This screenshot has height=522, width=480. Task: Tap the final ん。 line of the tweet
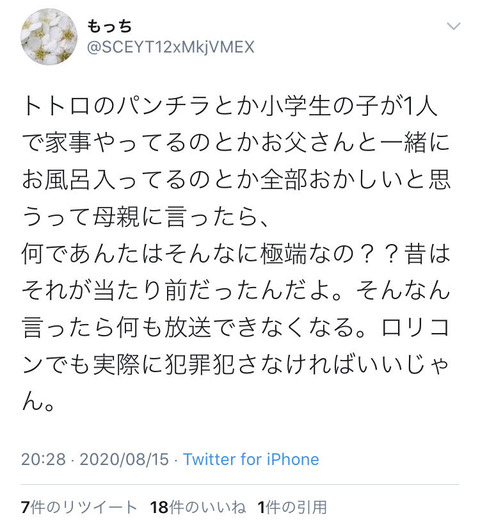pyautogui.click(x=38, y=402)
